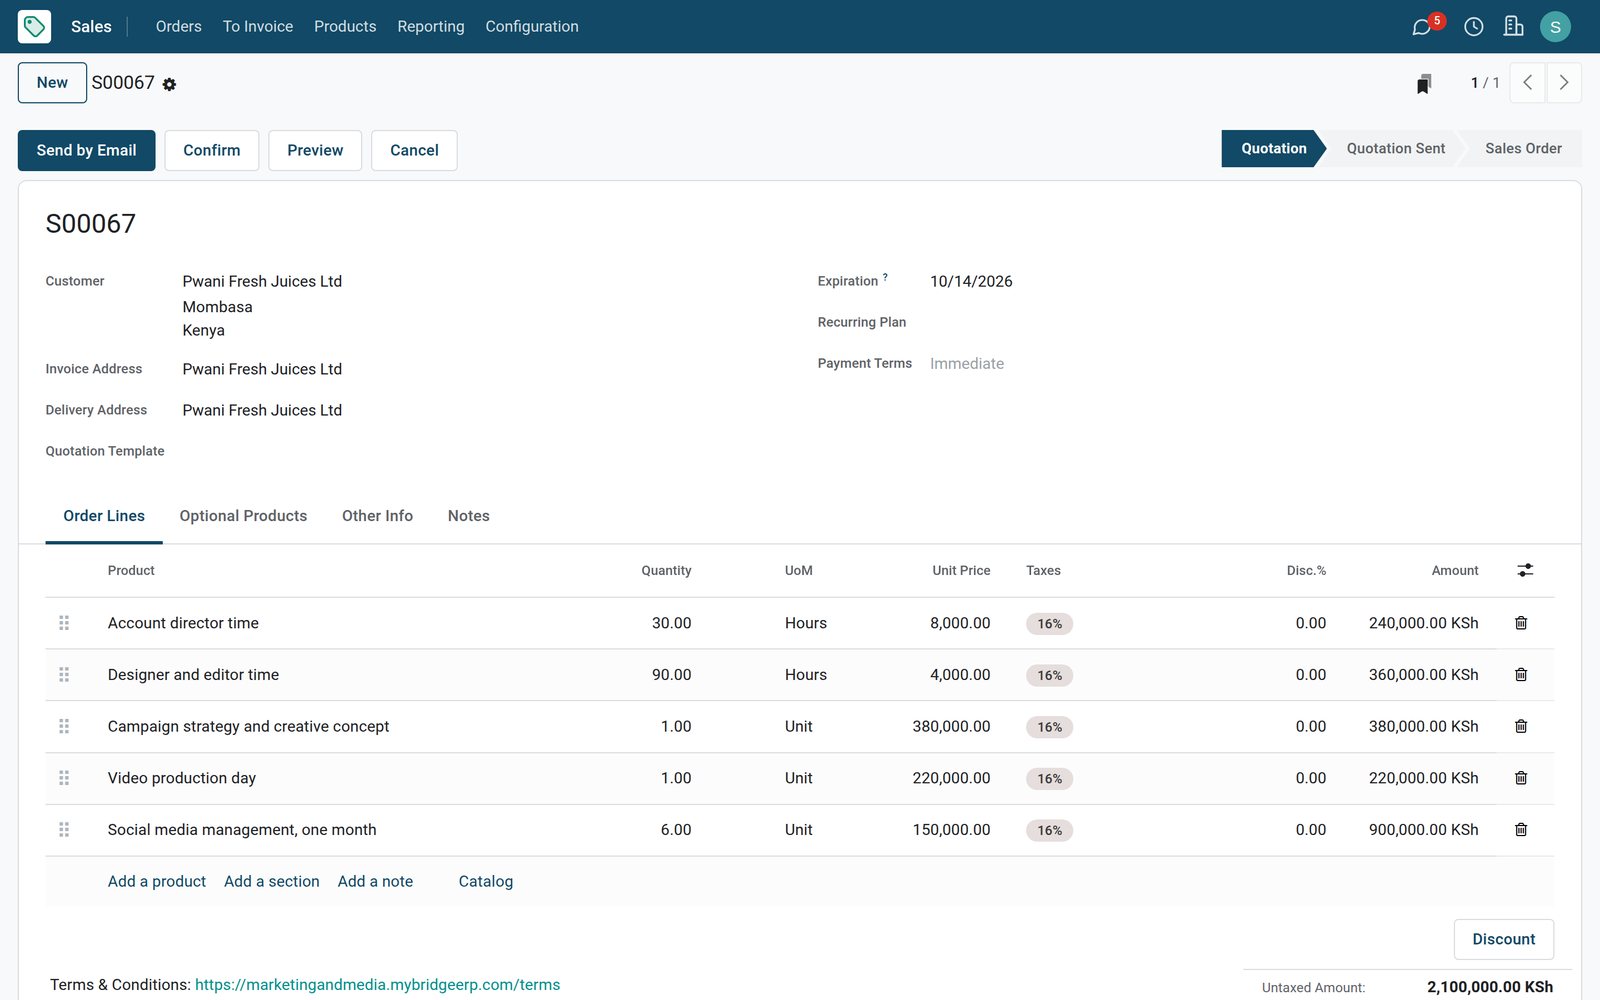This screenshot has width=1600, height=1000.
Task: Click the bookmark icon near pager
Action: [x=1424, y=84]
